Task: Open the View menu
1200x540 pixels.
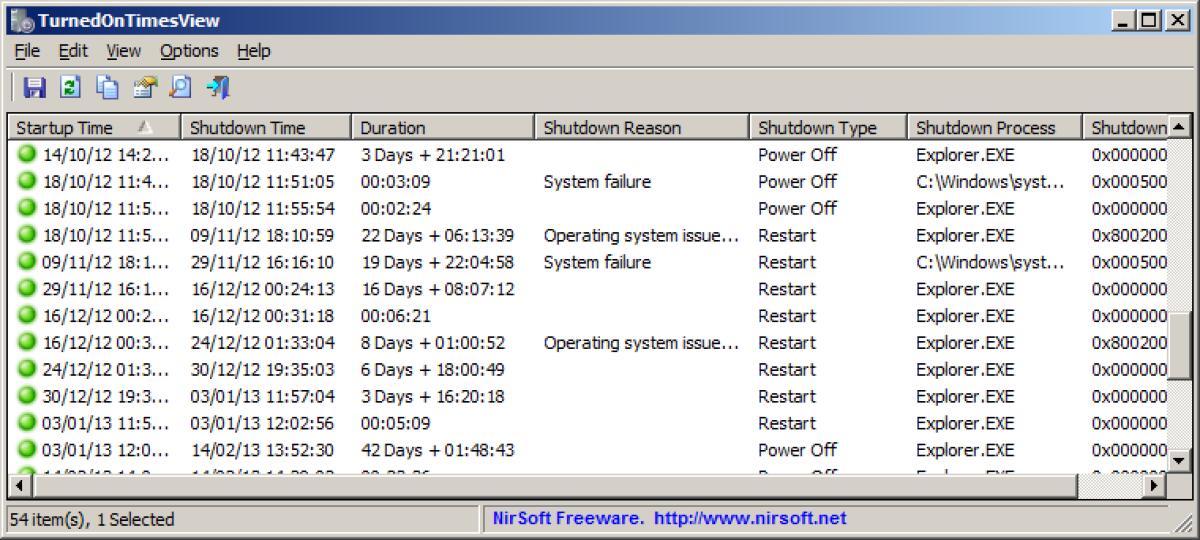Action: 124,51
